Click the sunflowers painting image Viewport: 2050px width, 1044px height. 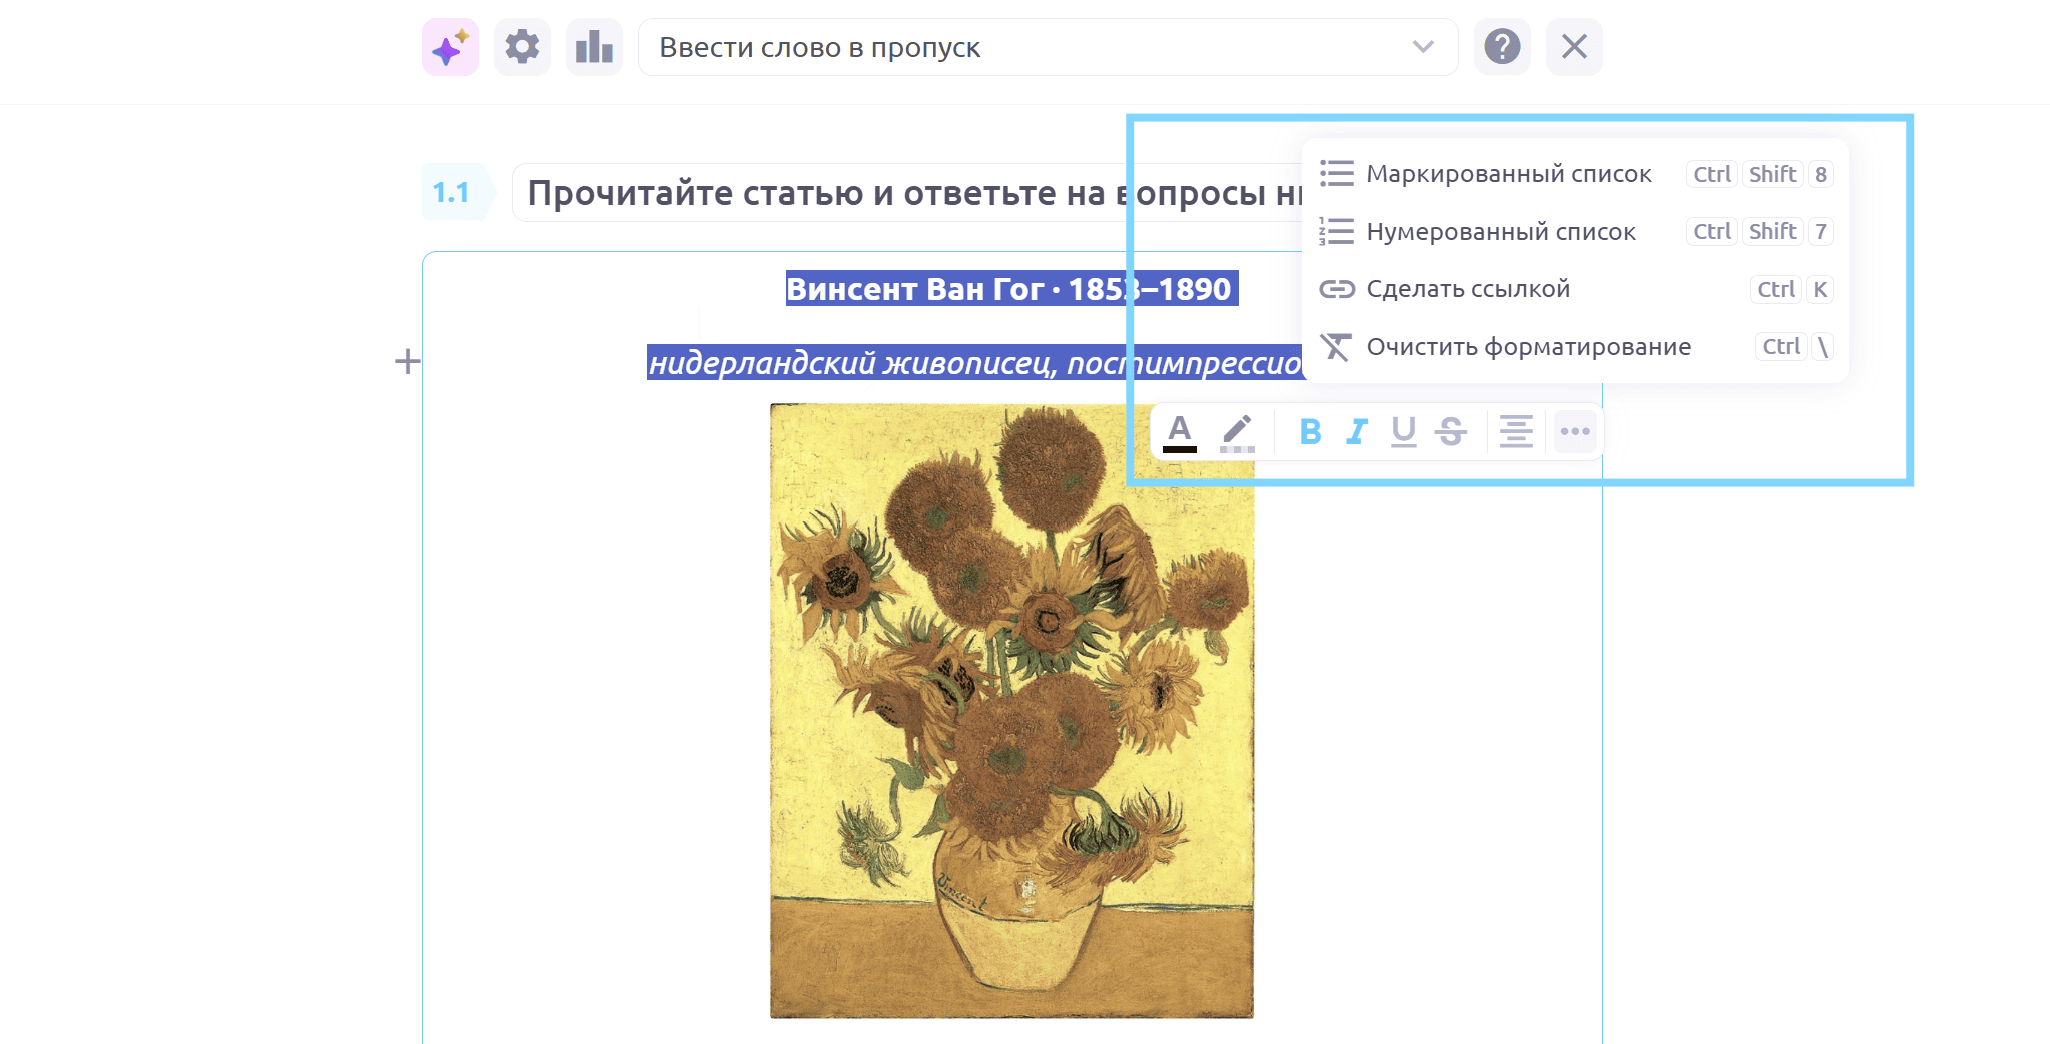1012,711
